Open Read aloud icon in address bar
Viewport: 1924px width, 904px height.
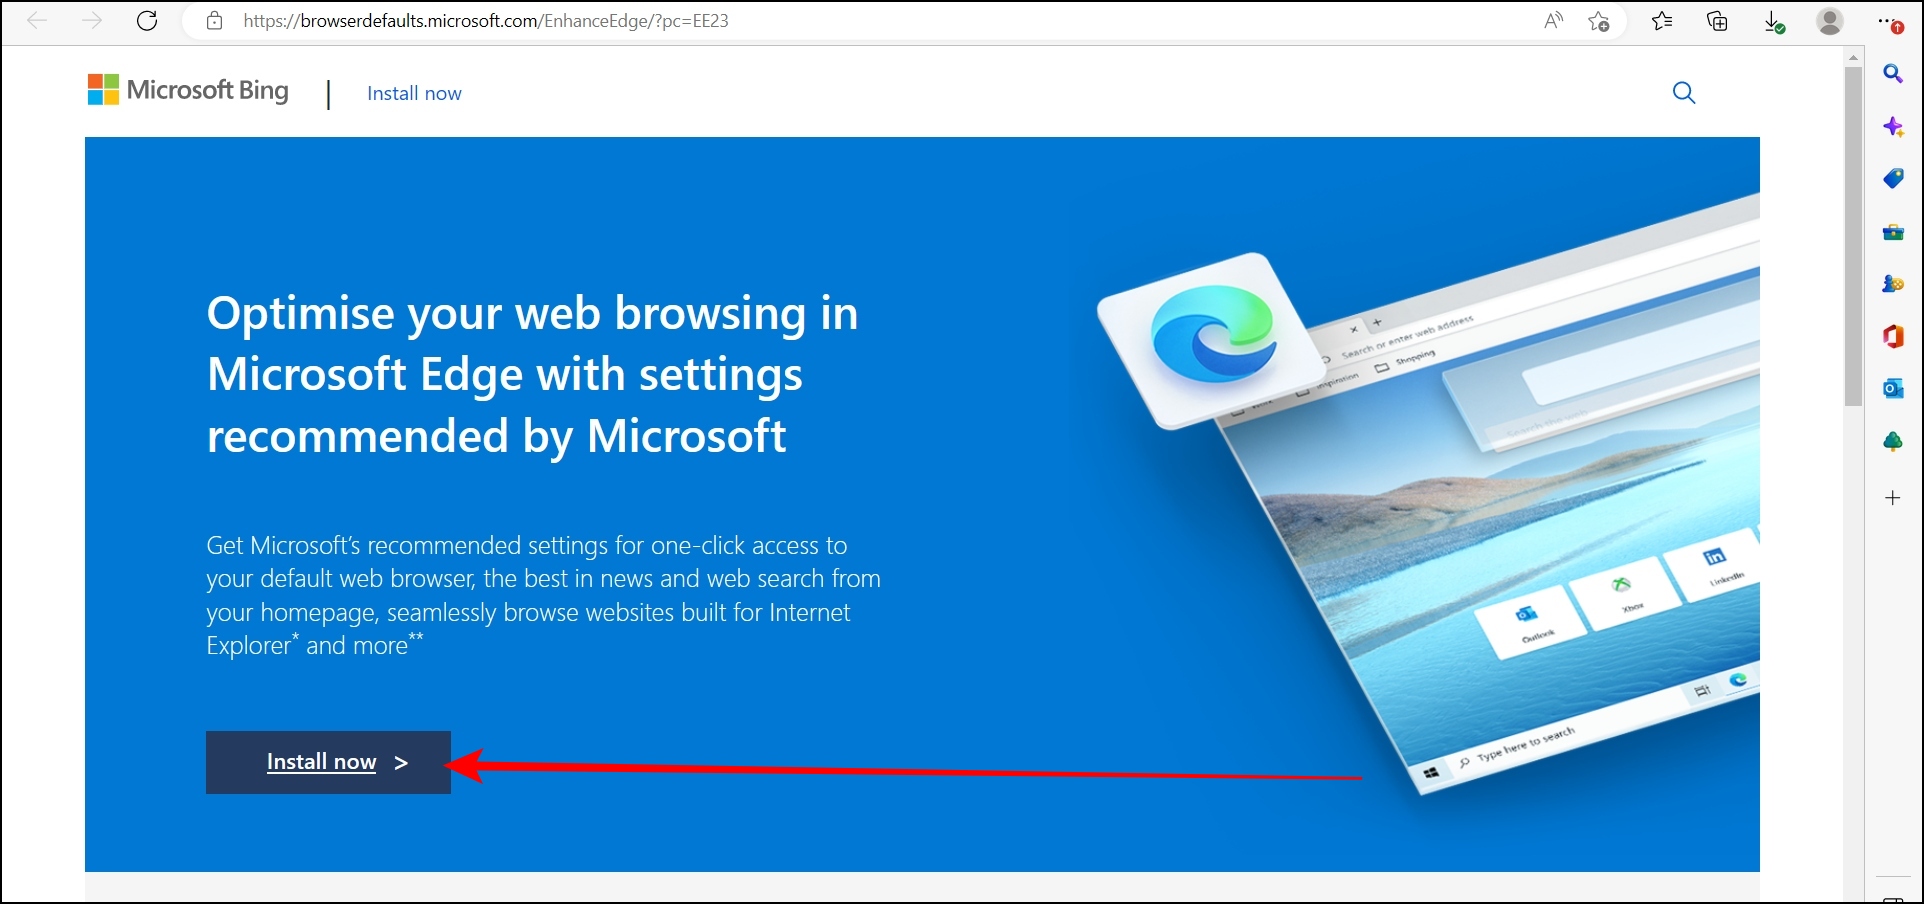(1553, 21)
